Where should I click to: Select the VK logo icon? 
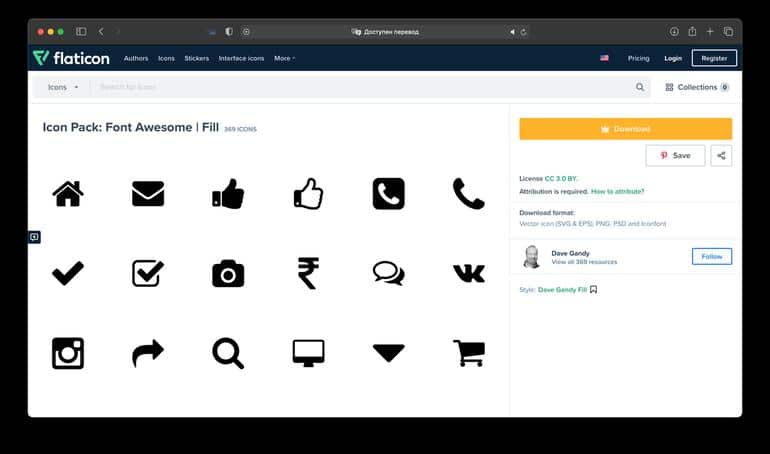468,273
